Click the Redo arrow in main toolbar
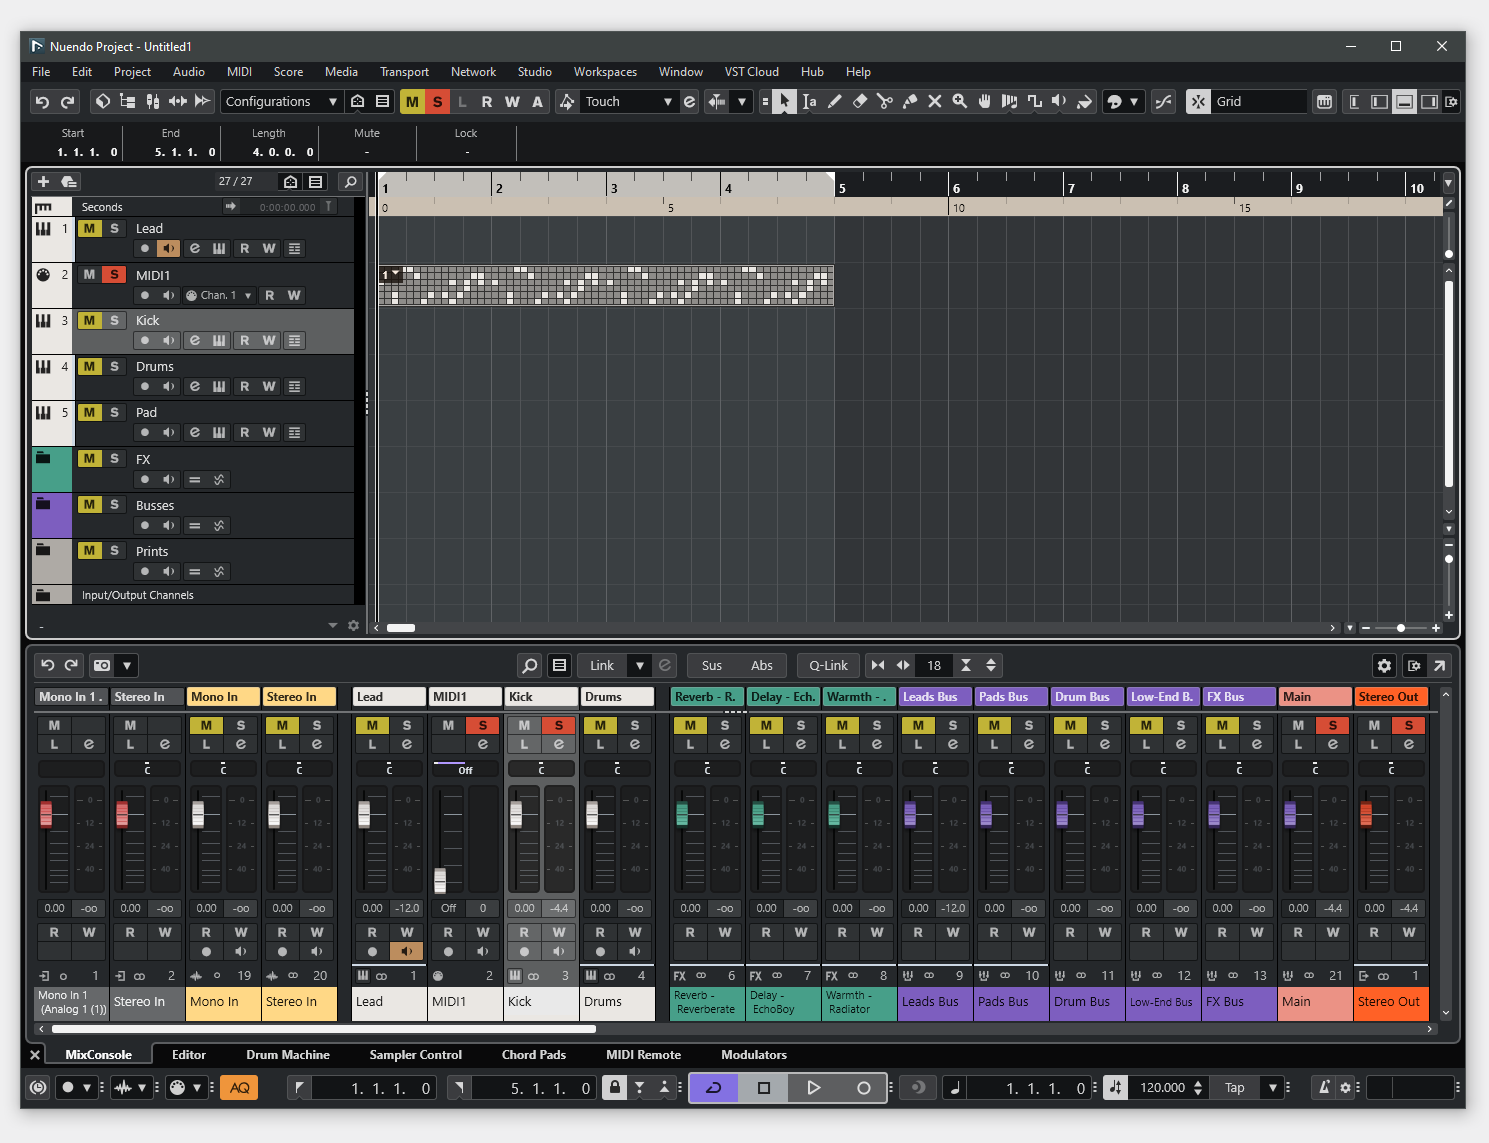The height and width of the screenshot is (1143, 1489). 67,101
